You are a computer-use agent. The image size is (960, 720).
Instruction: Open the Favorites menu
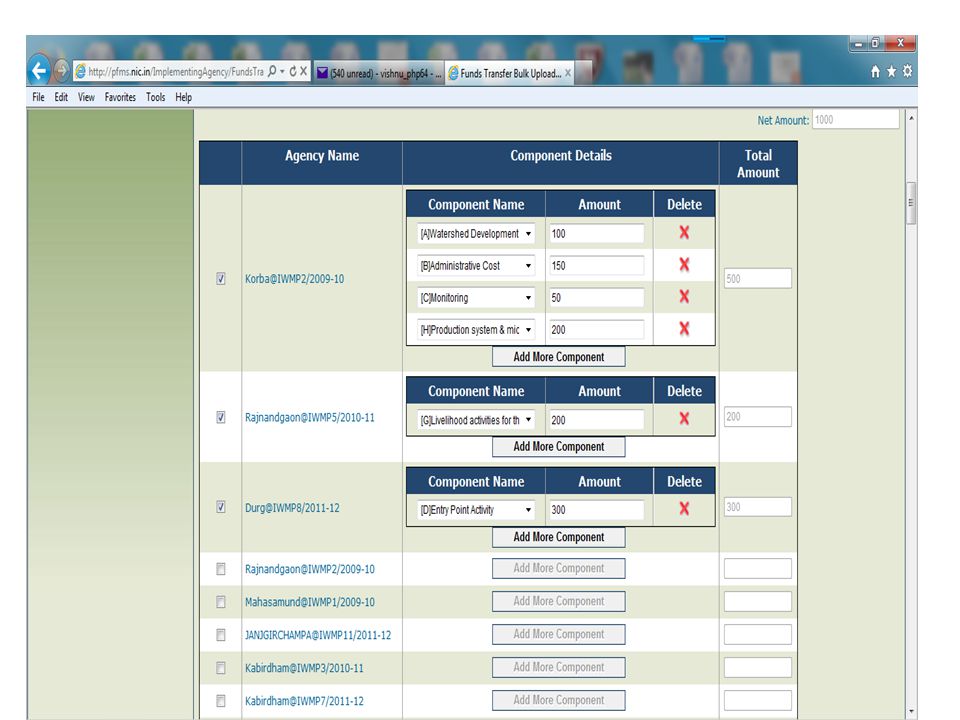point(120,97)
